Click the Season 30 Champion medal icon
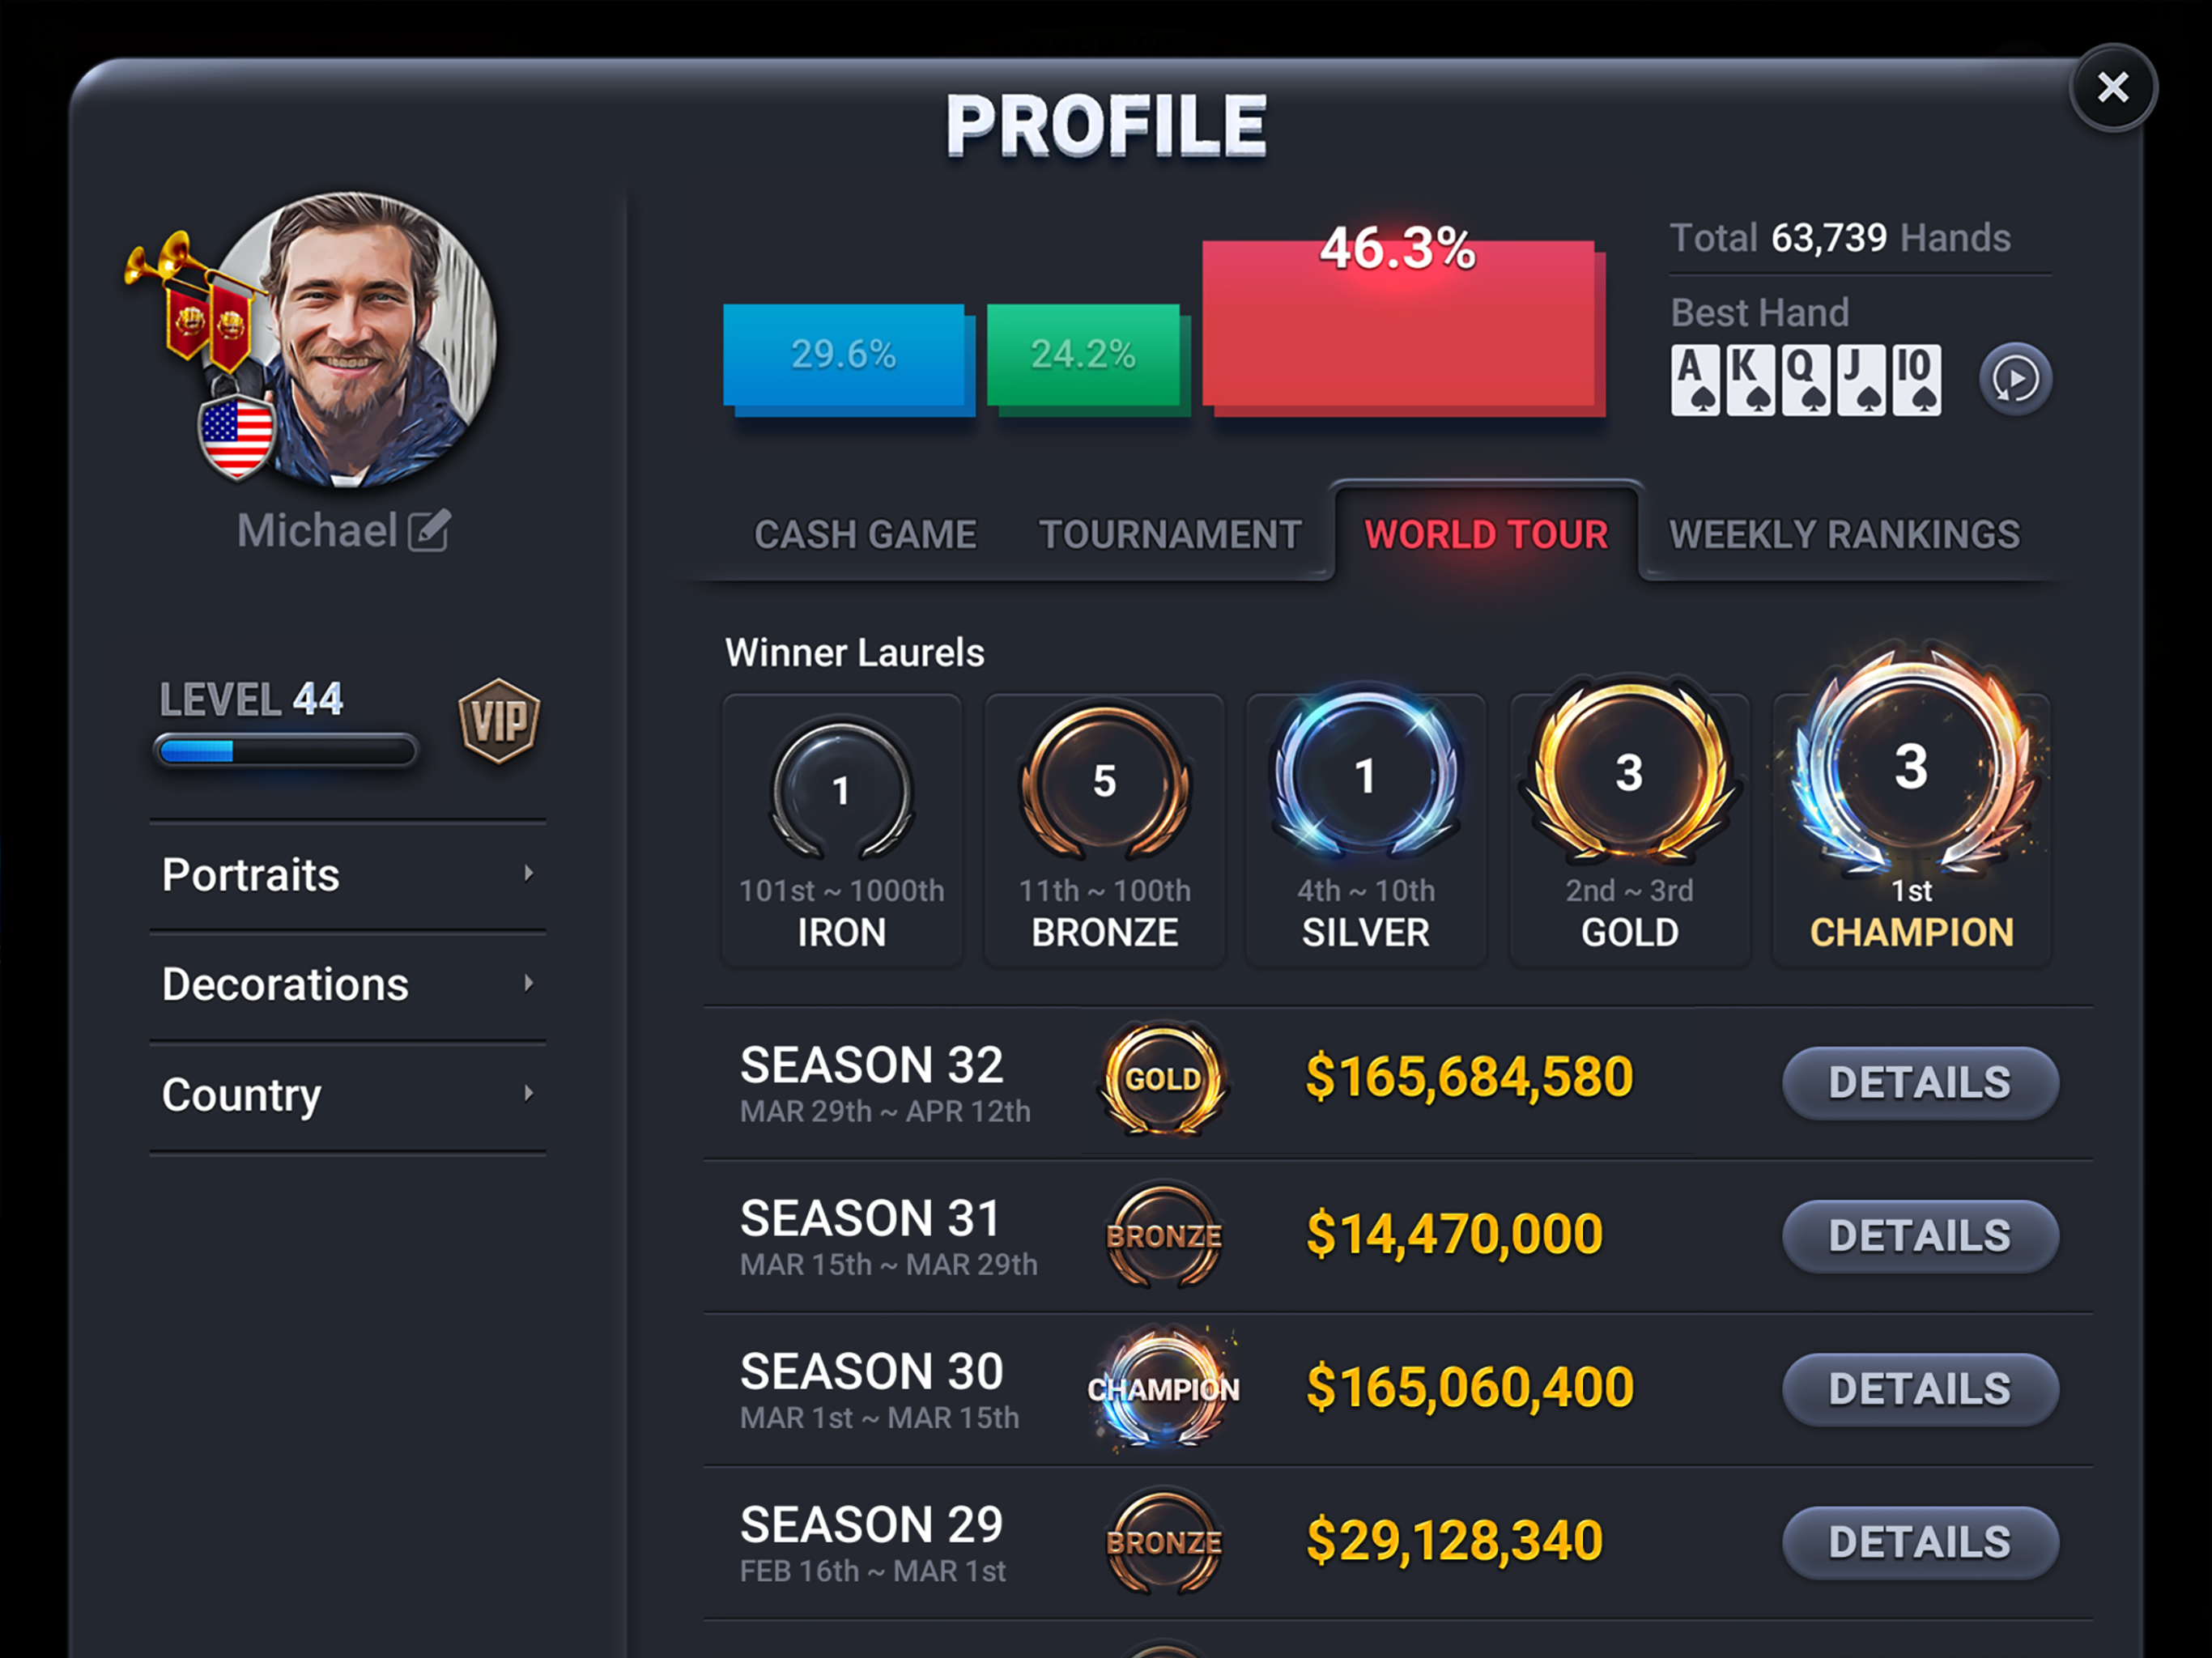Screen dimensions: 2212x1658 point(1163,1388)
